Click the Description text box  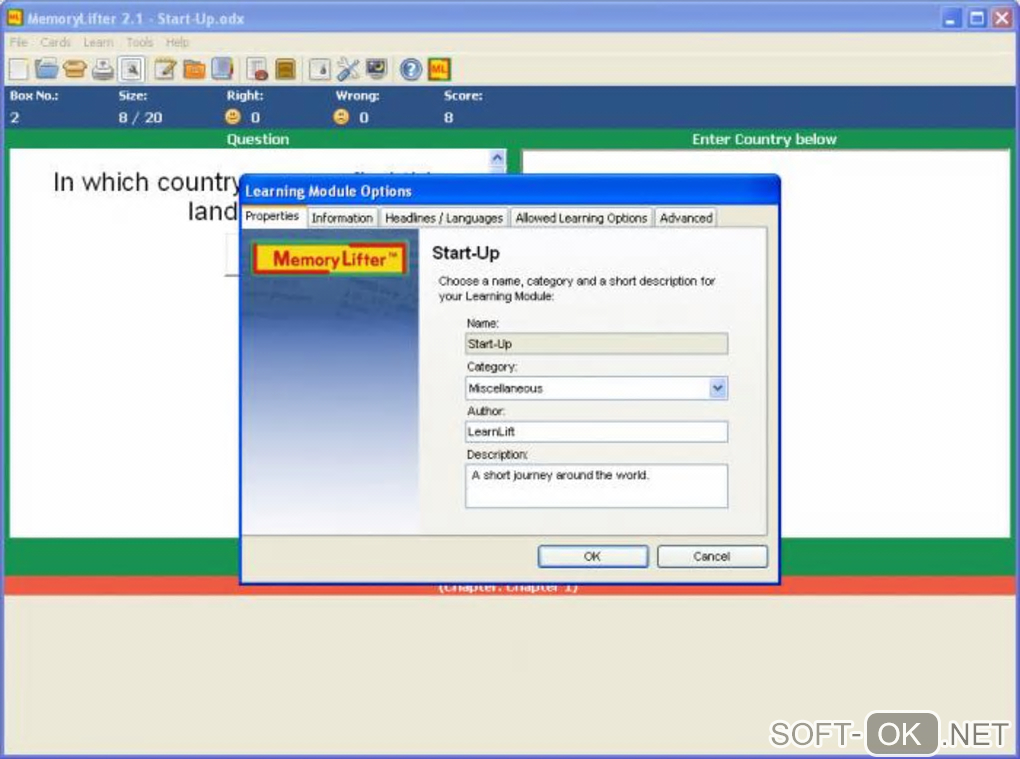(x=597, y=486)
